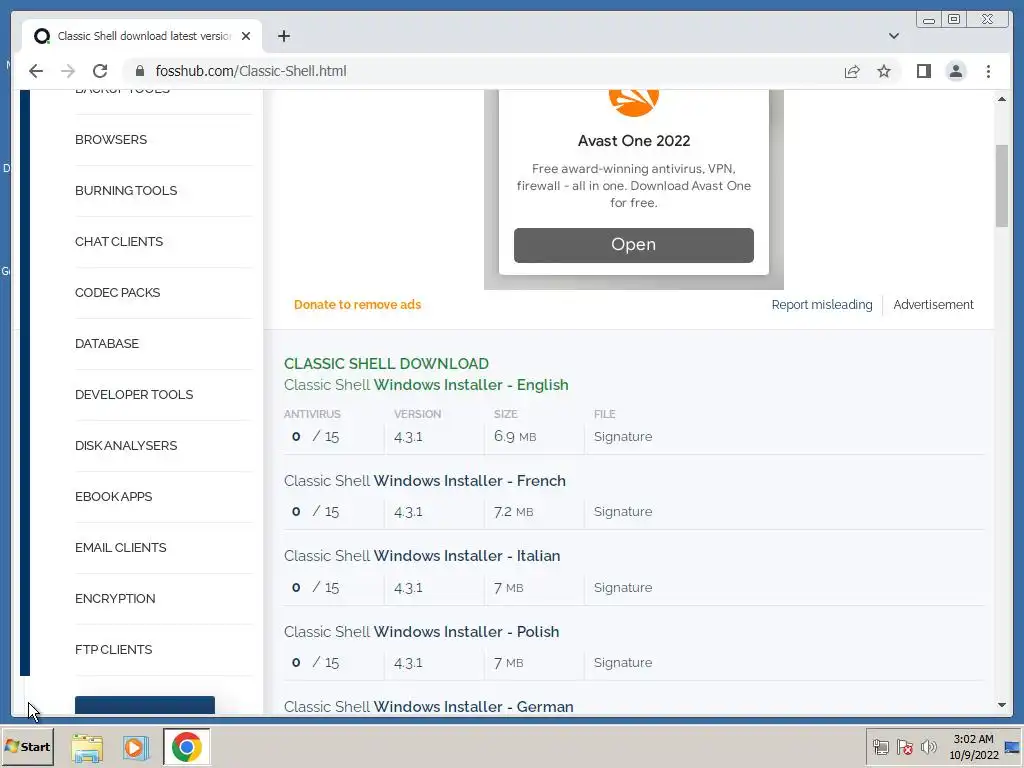Click the vertical scrollbar thumb

[x=1002, y=185]
